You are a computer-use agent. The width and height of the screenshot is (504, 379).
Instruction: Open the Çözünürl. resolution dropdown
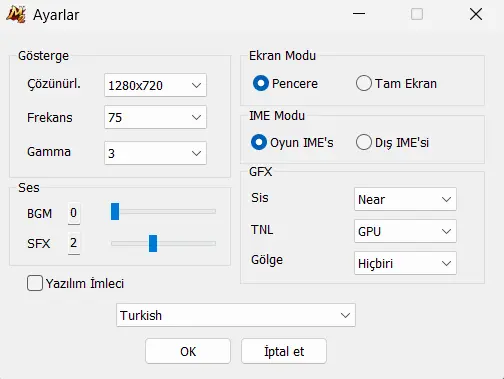pos(155,85)
